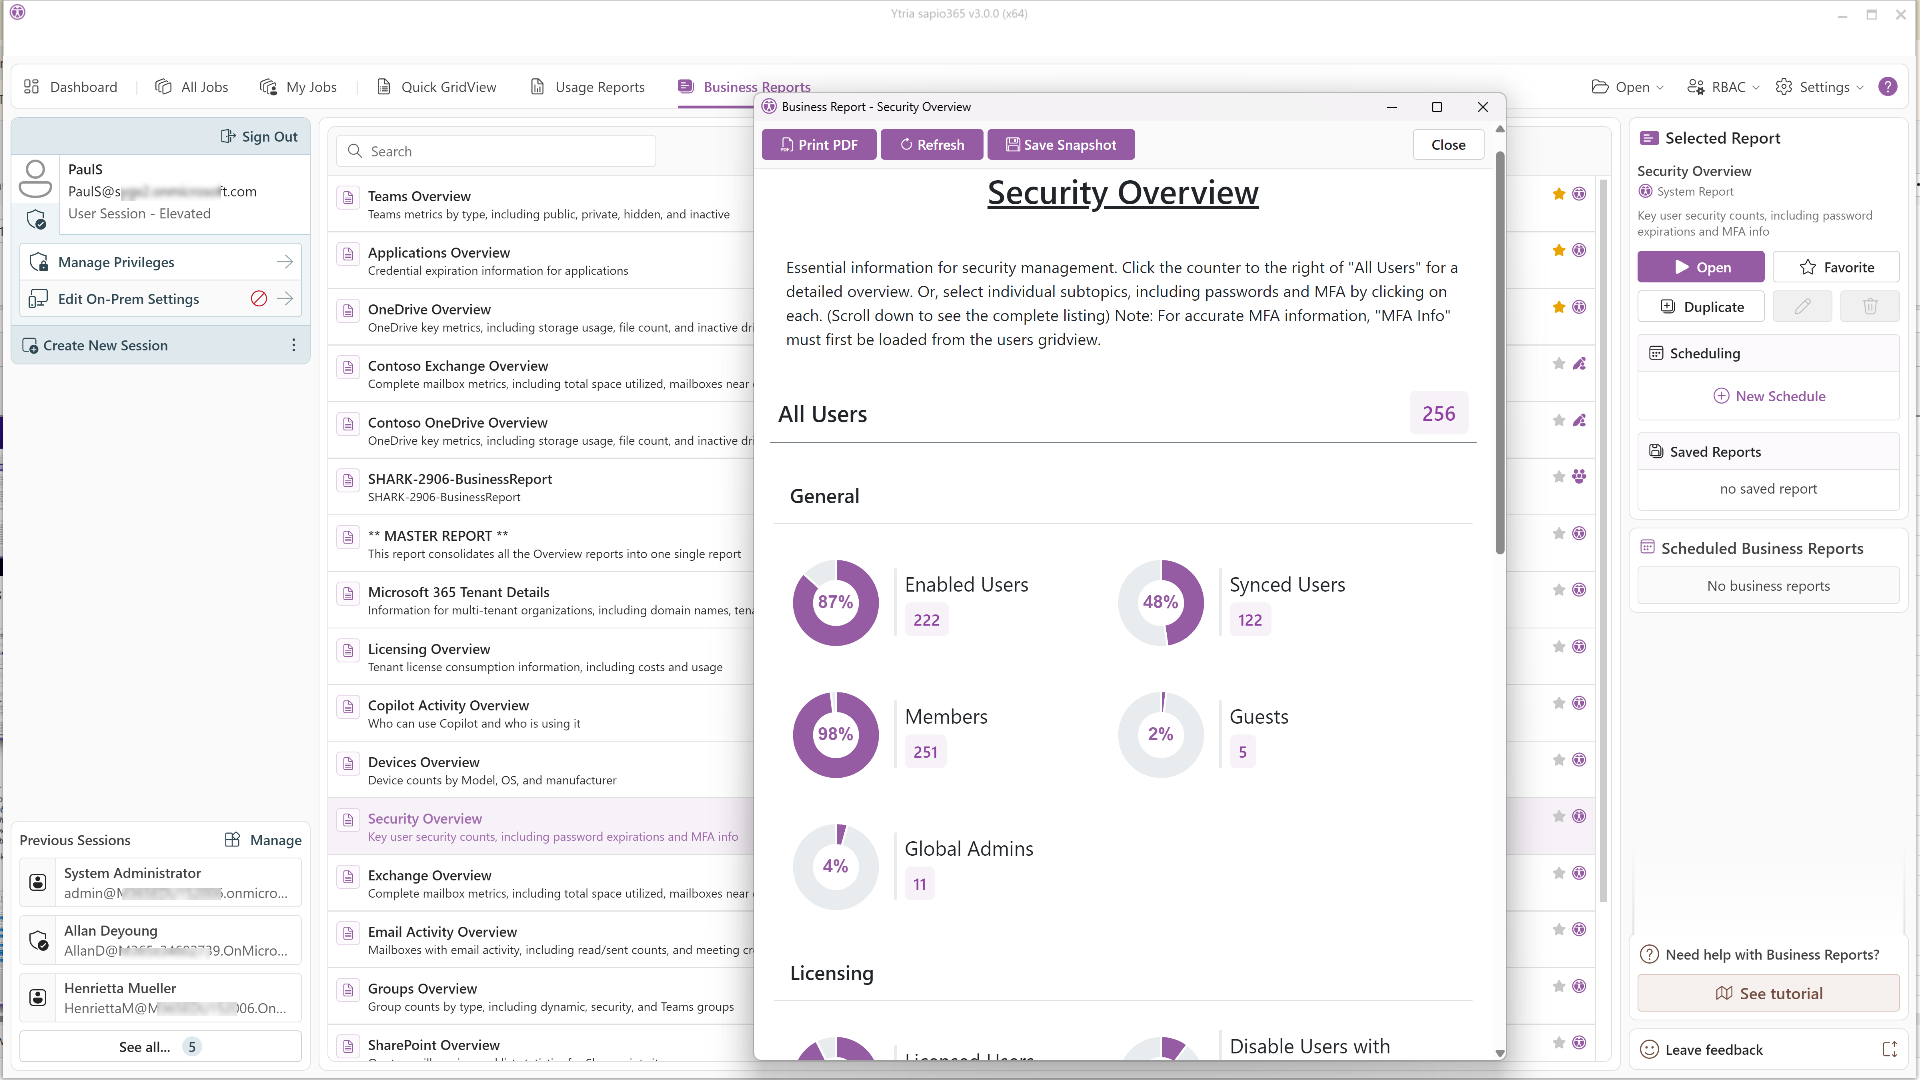1920x1080 pixels.
Task: Toggle favorite star for Contoso Exchange Overview
Action: click(1558, 364)
